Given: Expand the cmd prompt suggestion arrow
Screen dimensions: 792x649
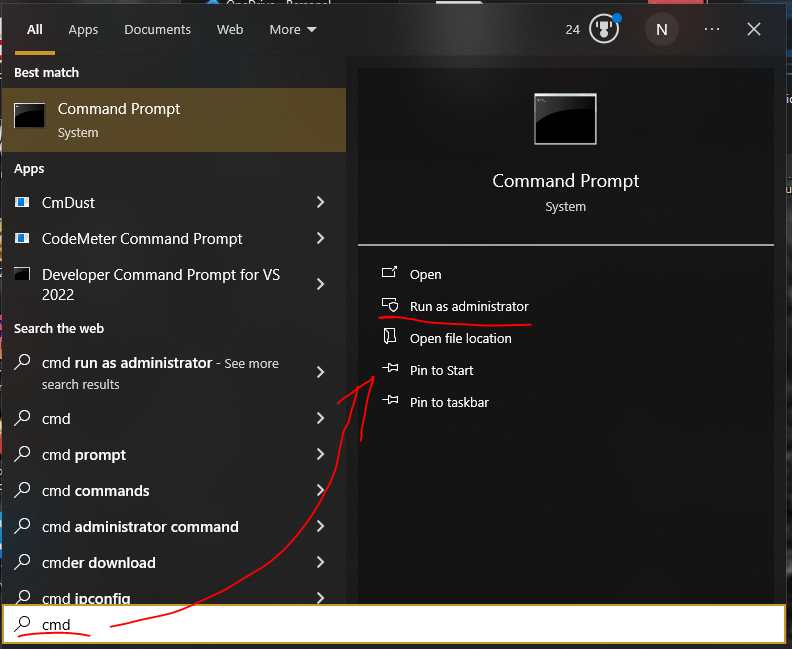Looking at the screenshot, I should point(320,455).
